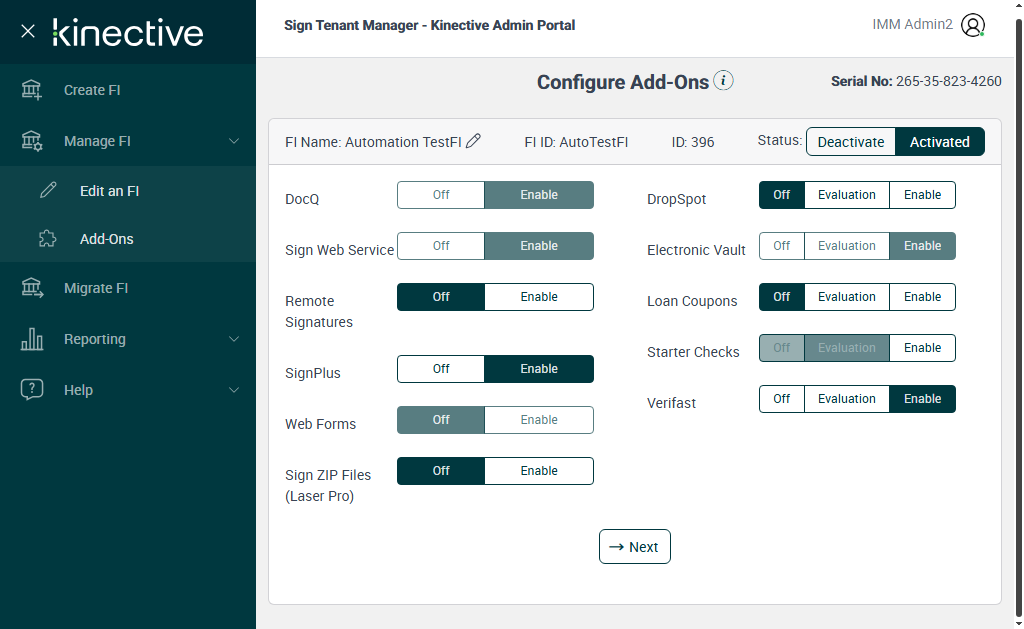1024x629 pixels.
Task: Click the Reporting bar chart icon
Action: (31, 338)
